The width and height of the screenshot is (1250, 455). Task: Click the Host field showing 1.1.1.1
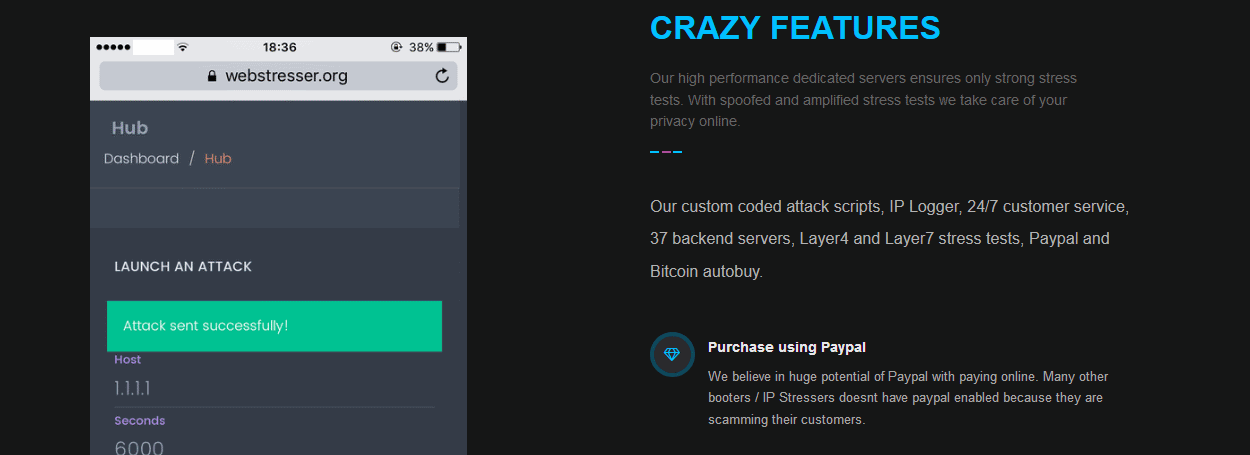coord(274,388)
